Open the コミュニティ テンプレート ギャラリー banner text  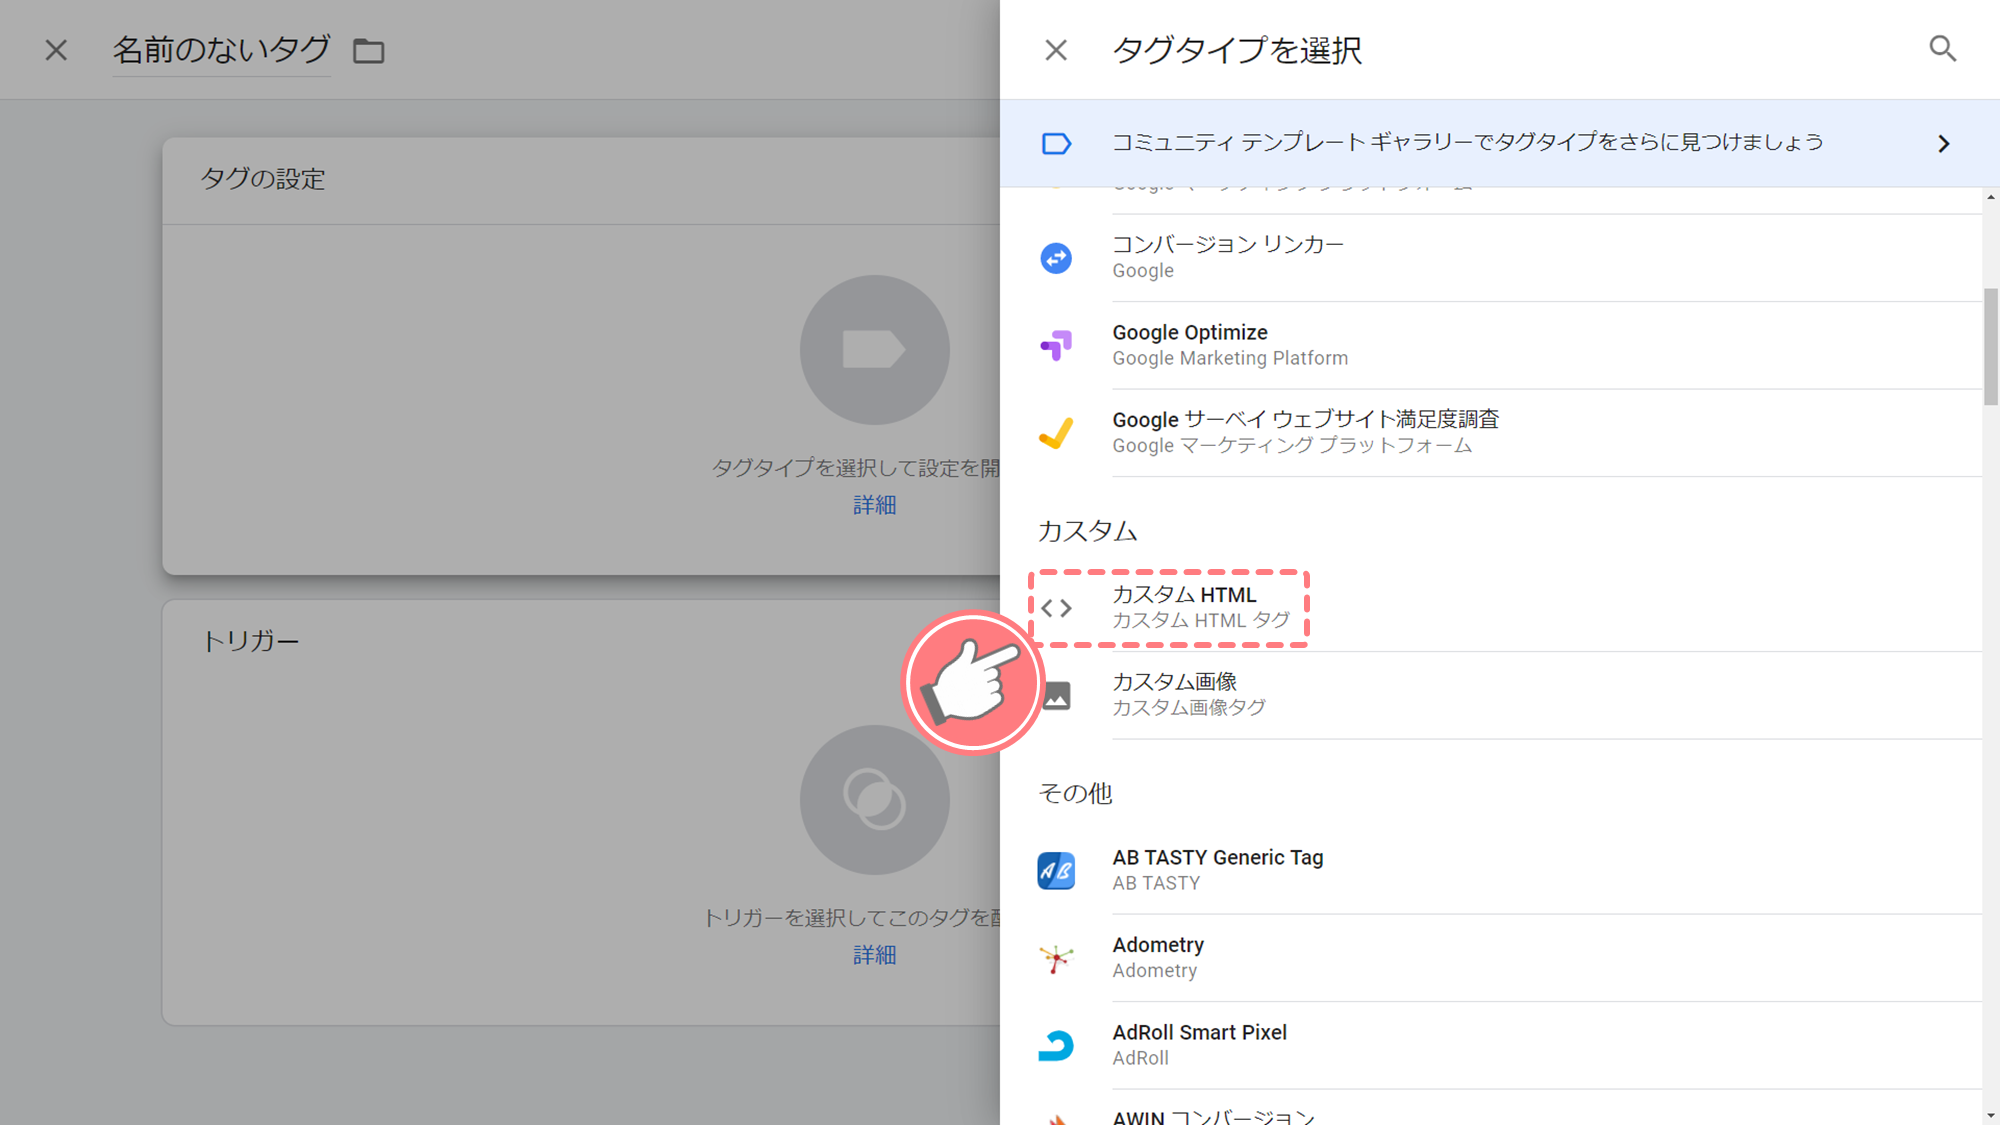tap(1467, 143)
